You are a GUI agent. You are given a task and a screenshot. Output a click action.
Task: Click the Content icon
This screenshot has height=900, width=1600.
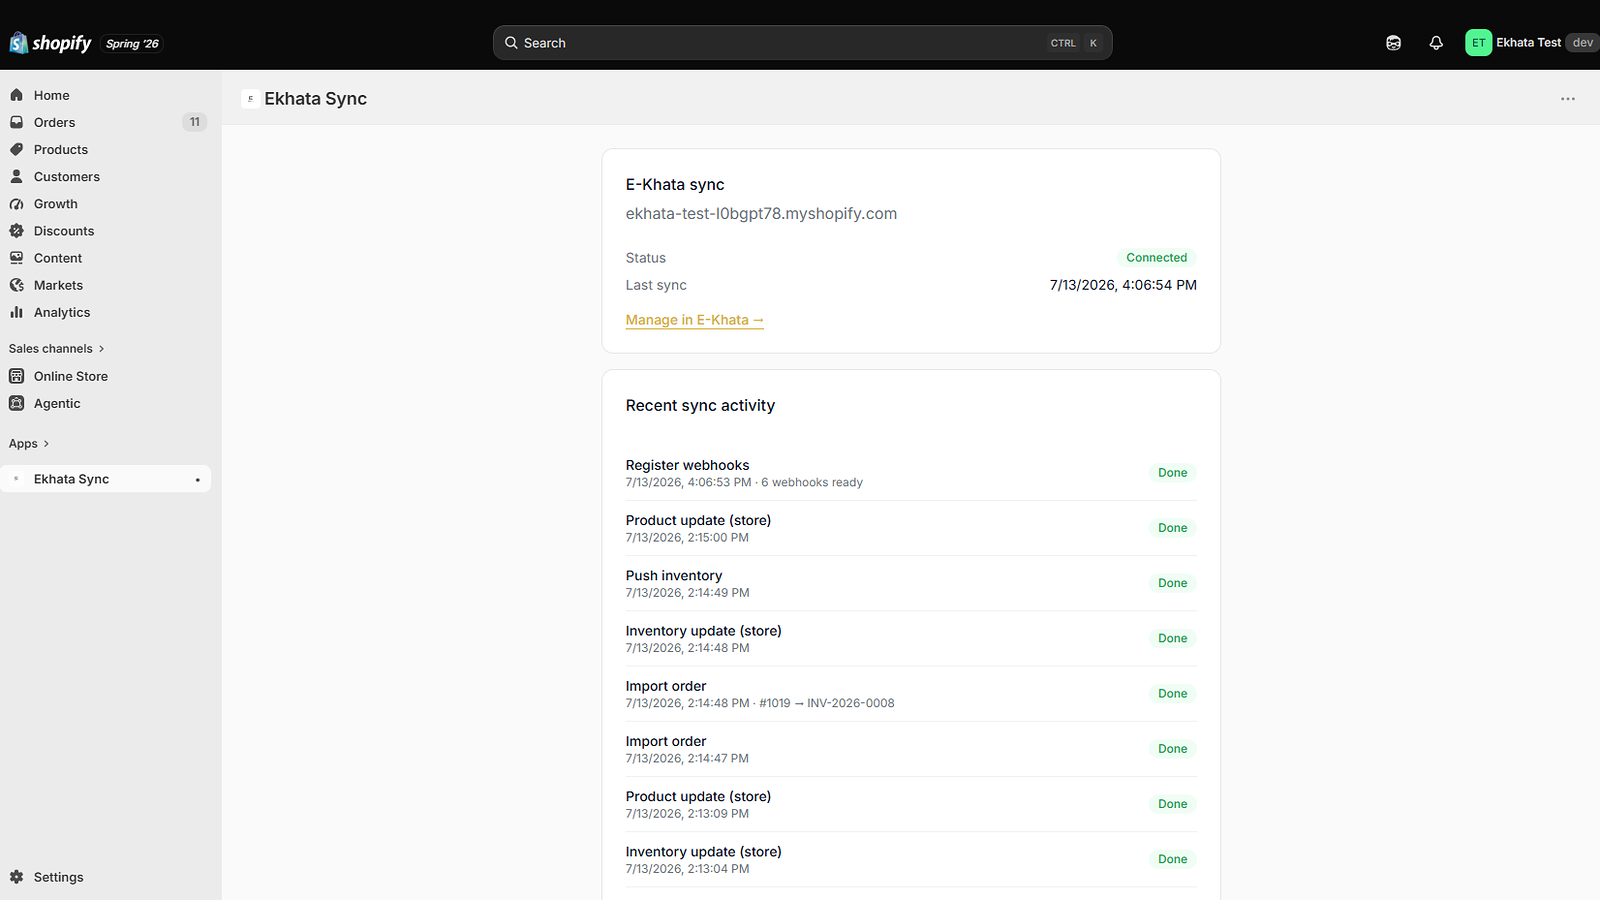click(16, 258)
